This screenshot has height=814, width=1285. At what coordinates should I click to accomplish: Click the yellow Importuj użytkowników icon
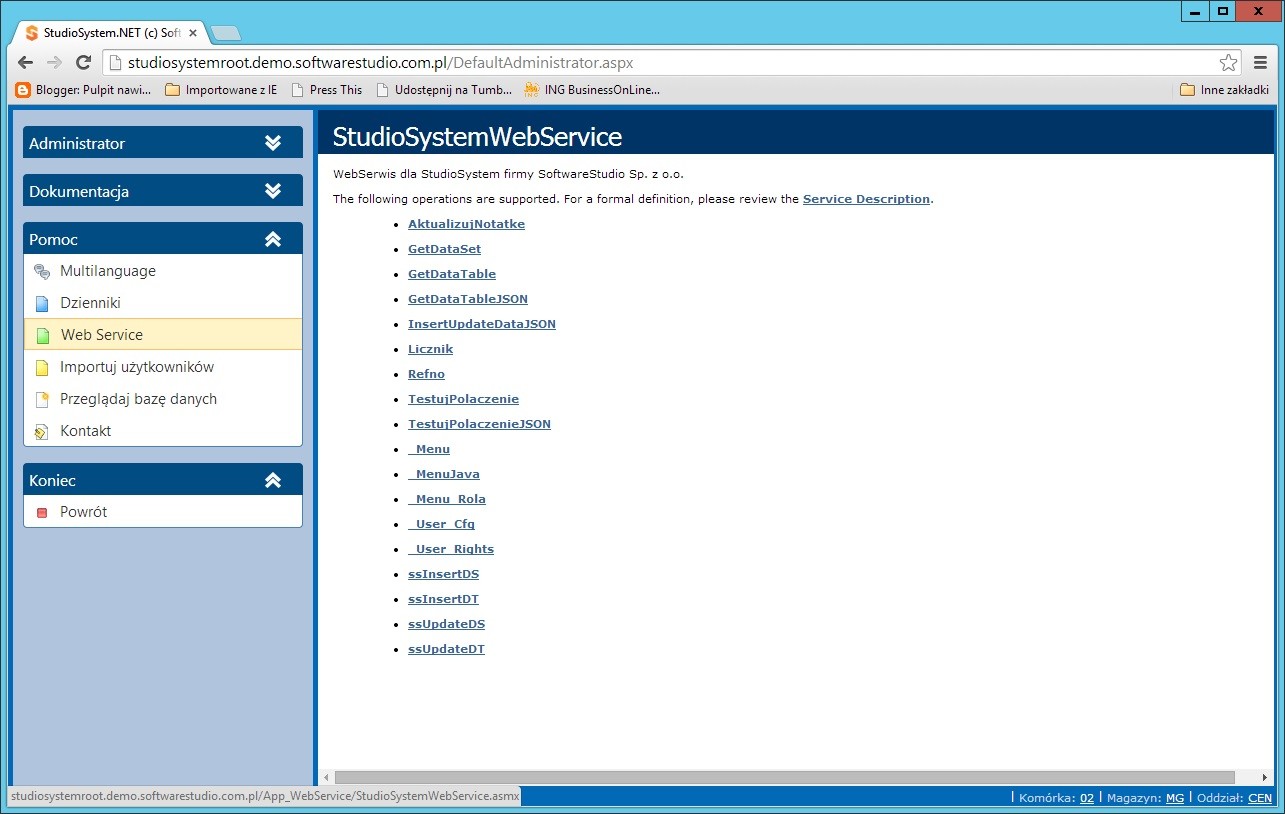click(41, 367)
